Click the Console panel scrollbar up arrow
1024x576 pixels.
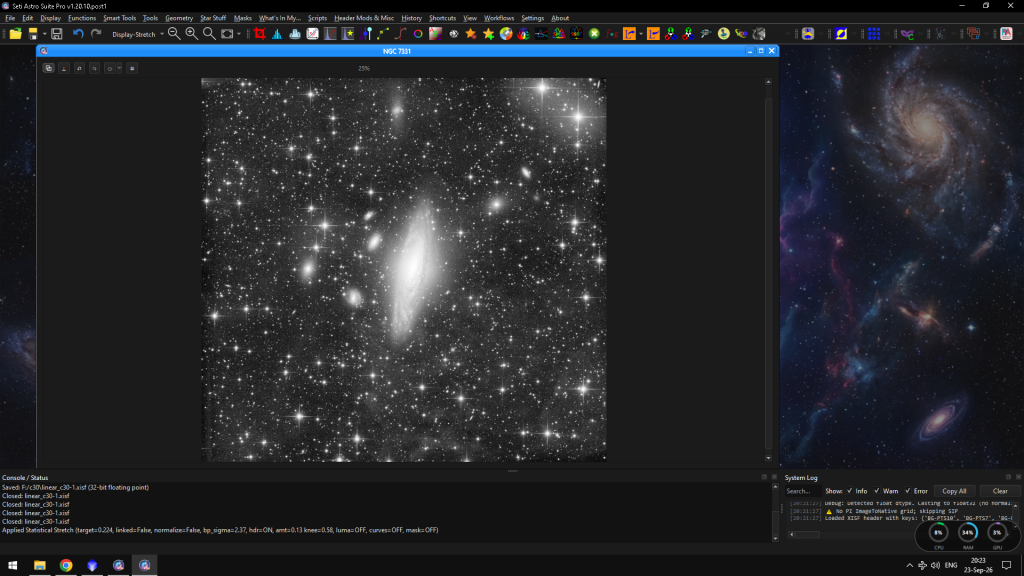775,487
